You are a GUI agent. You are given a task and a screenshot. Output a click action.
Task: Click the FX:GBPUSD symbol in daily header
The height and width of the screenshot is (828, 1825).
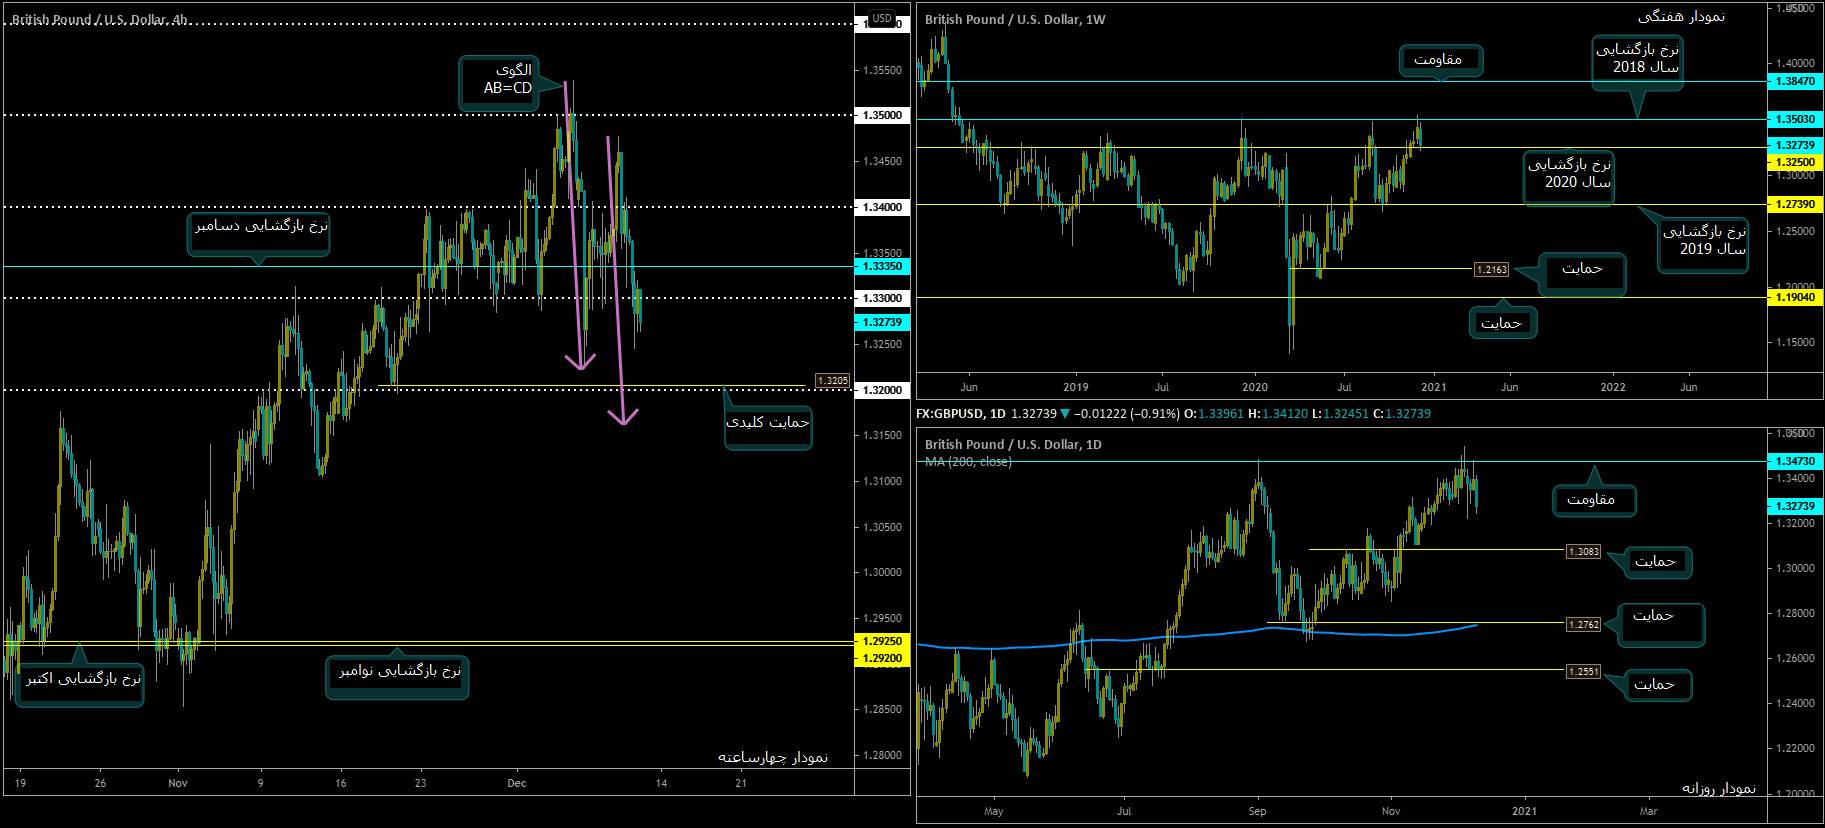951,414
